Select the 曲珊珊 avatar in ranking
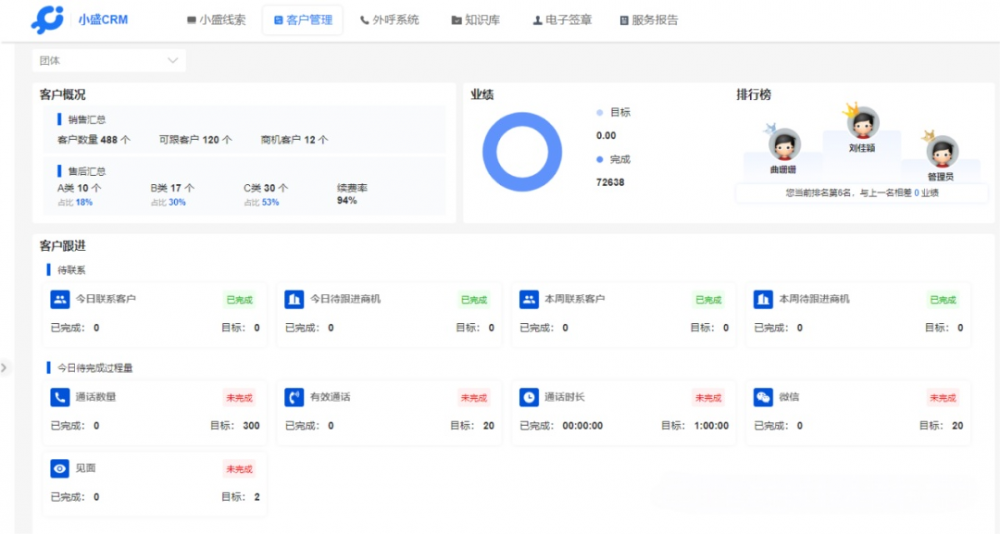The image size is (1000, 534). (784, 144)
